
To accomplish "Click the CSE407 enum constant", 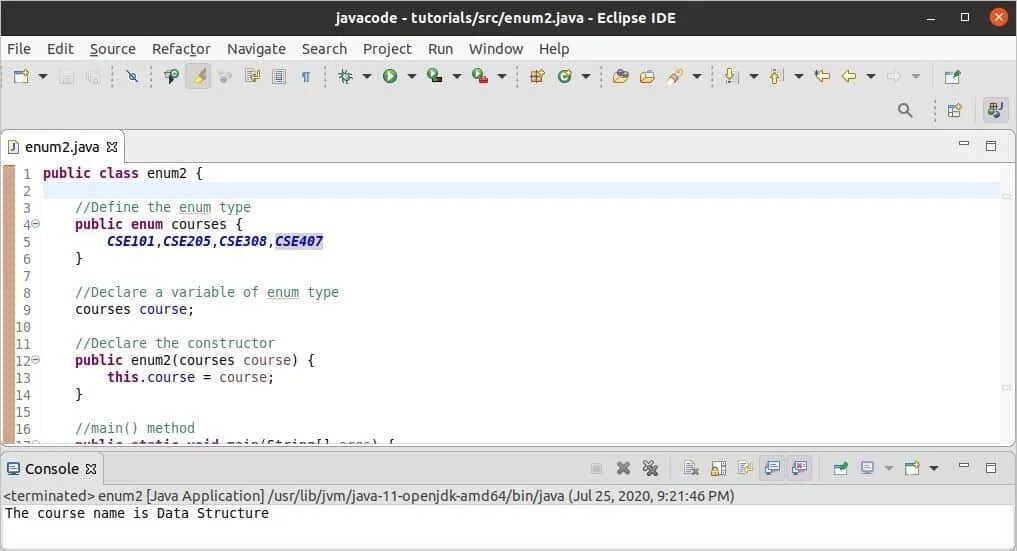I will [x=299, y=241].
